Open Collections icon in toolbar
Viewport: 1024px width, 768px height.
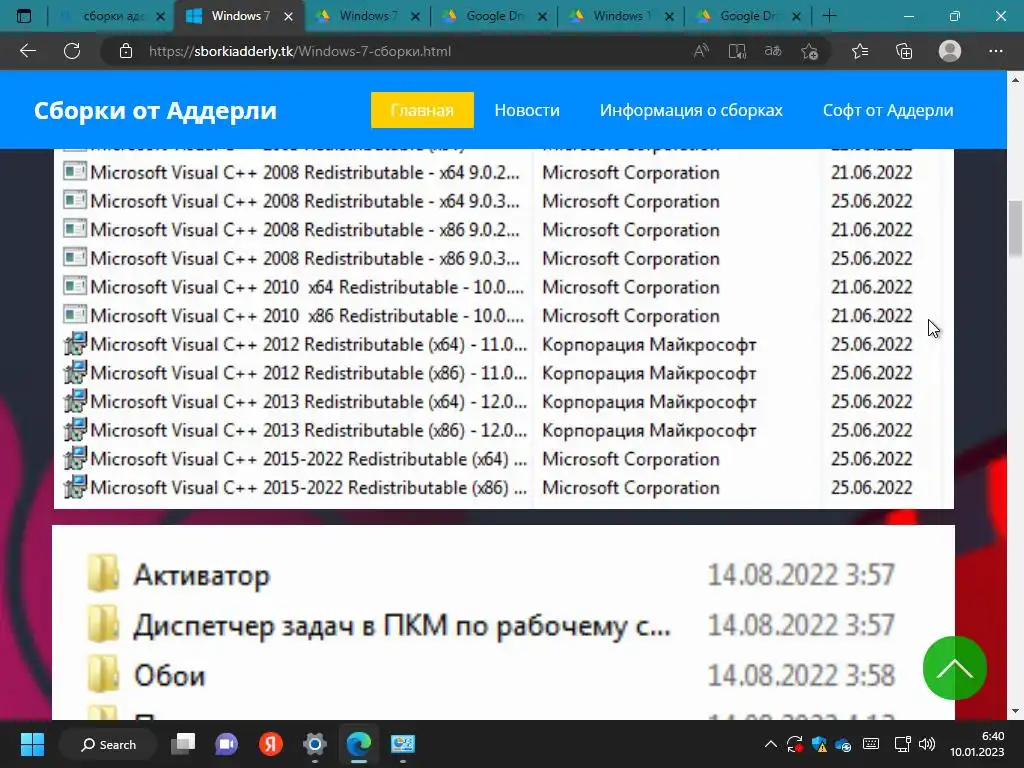904,51
